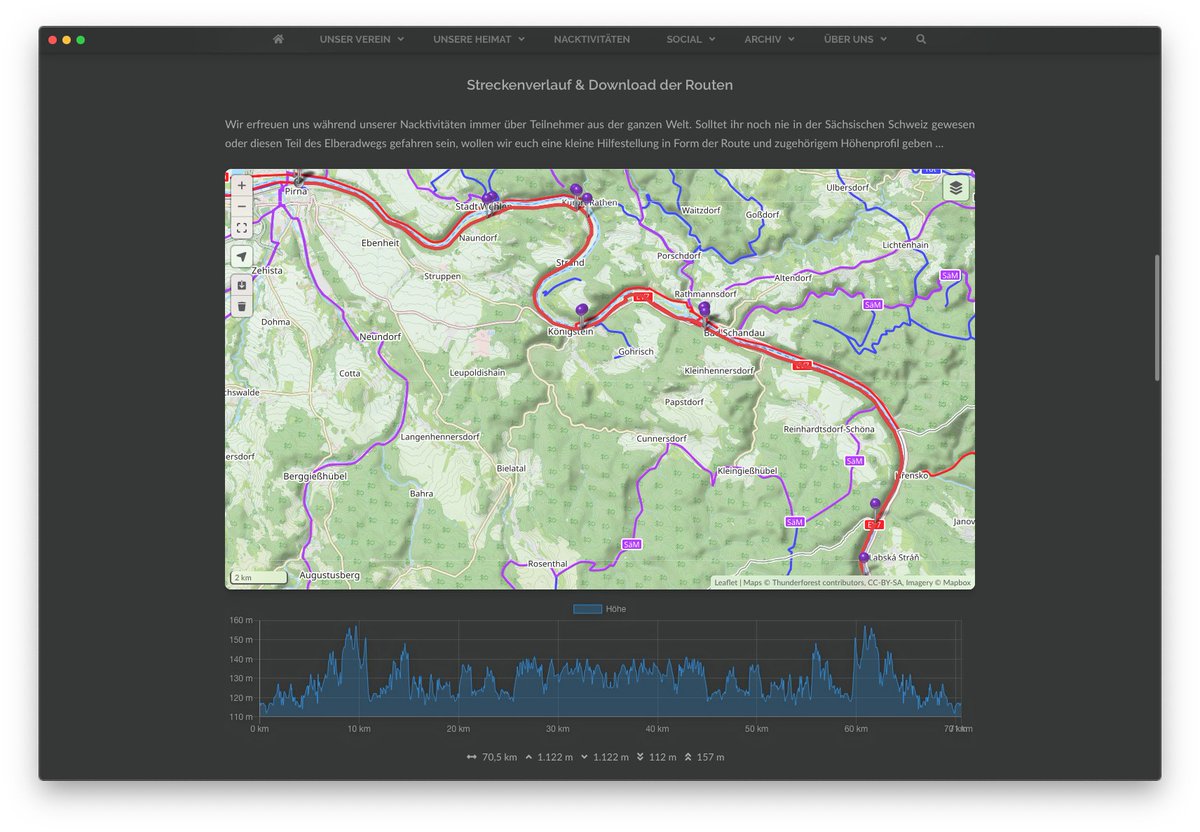Go to the home page icon
This screenshot has width=1200, height=832.
tap(278, 39)
